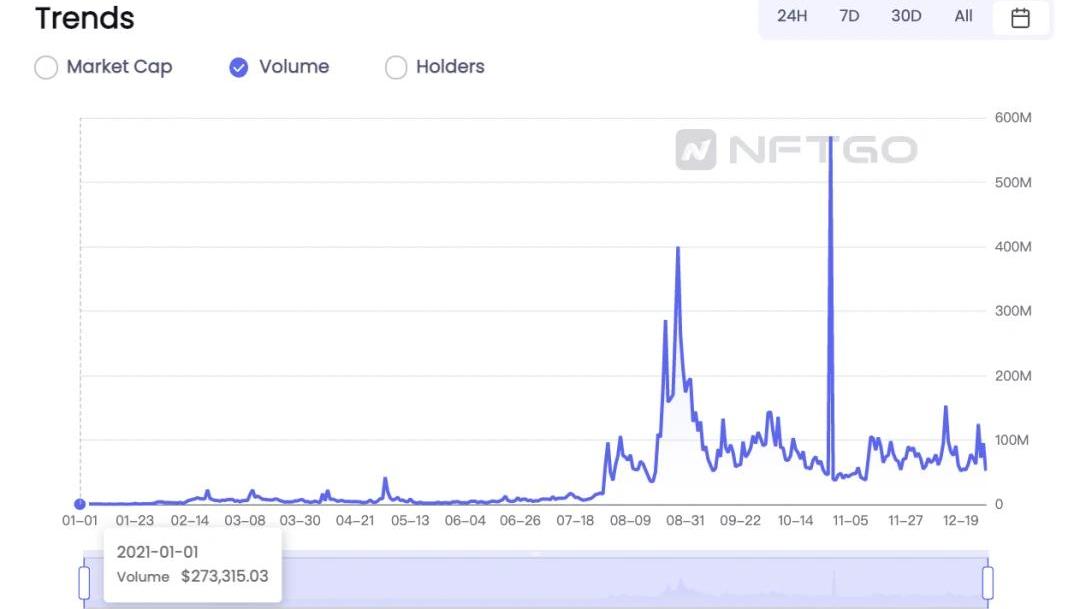The width and height of the screenshot is (1080, 609).
Task: Click the 2021-01-01 volume tooltip
Action: pyautogui.click(x=193, y=564)
